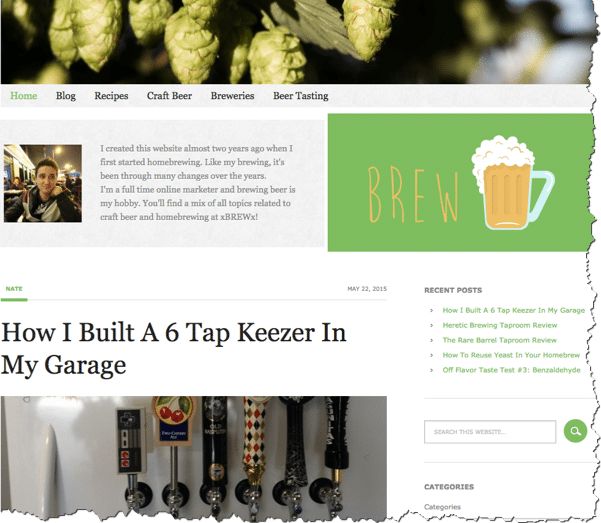
Task: Open How To Reuse Yeast post
Action: point(511,355)
